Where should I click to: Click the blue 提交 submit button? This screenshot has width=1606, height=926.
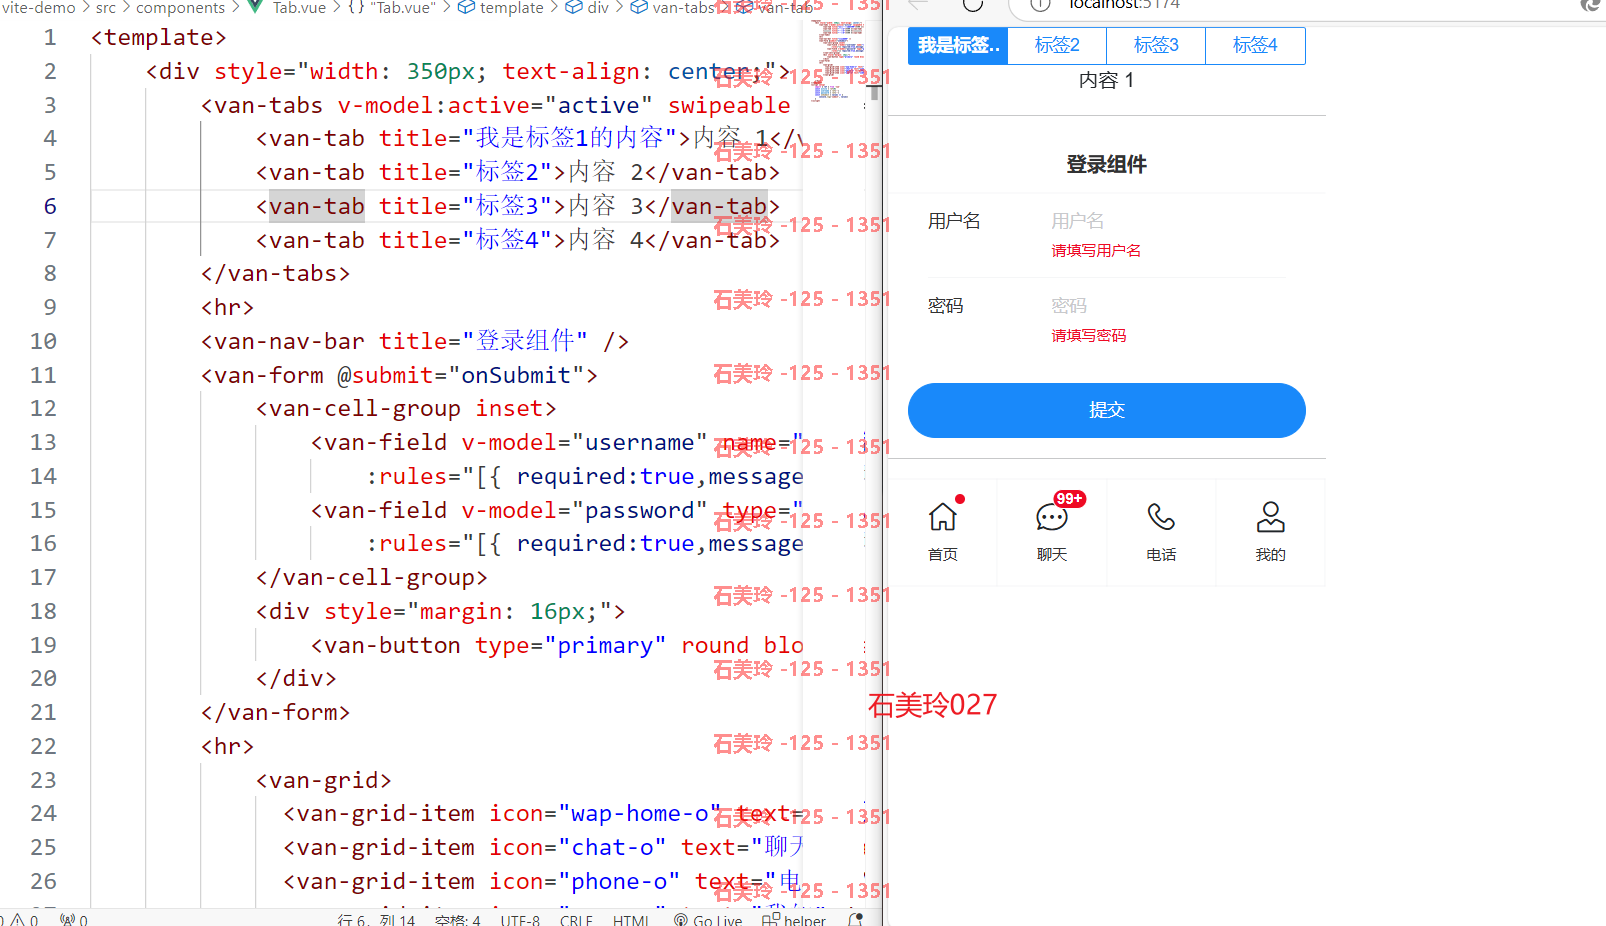1106,410
